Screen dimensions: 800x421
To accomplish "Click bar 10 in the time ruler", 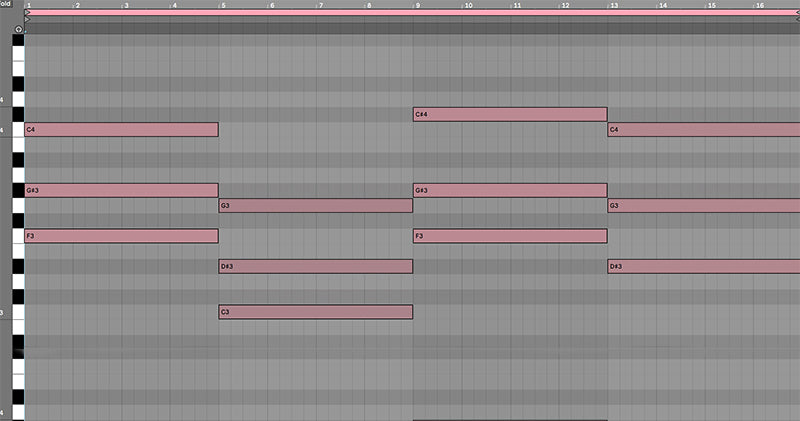I will click(468, 5).
